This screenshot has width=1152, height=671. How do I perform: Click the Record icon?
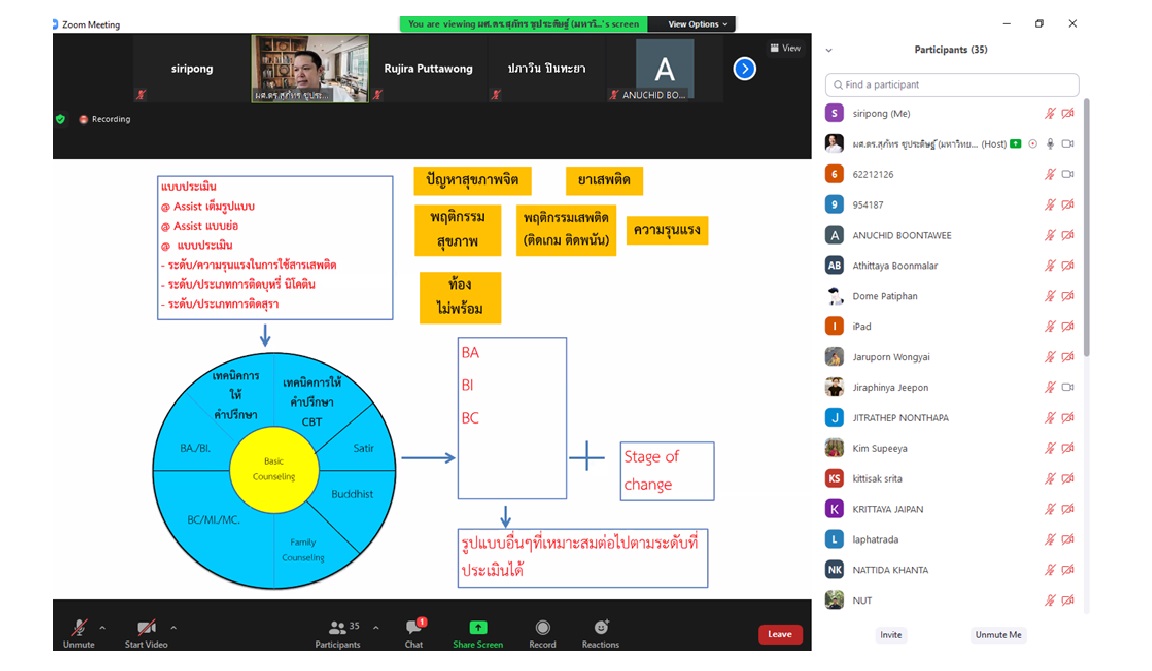tap(542, 628)
